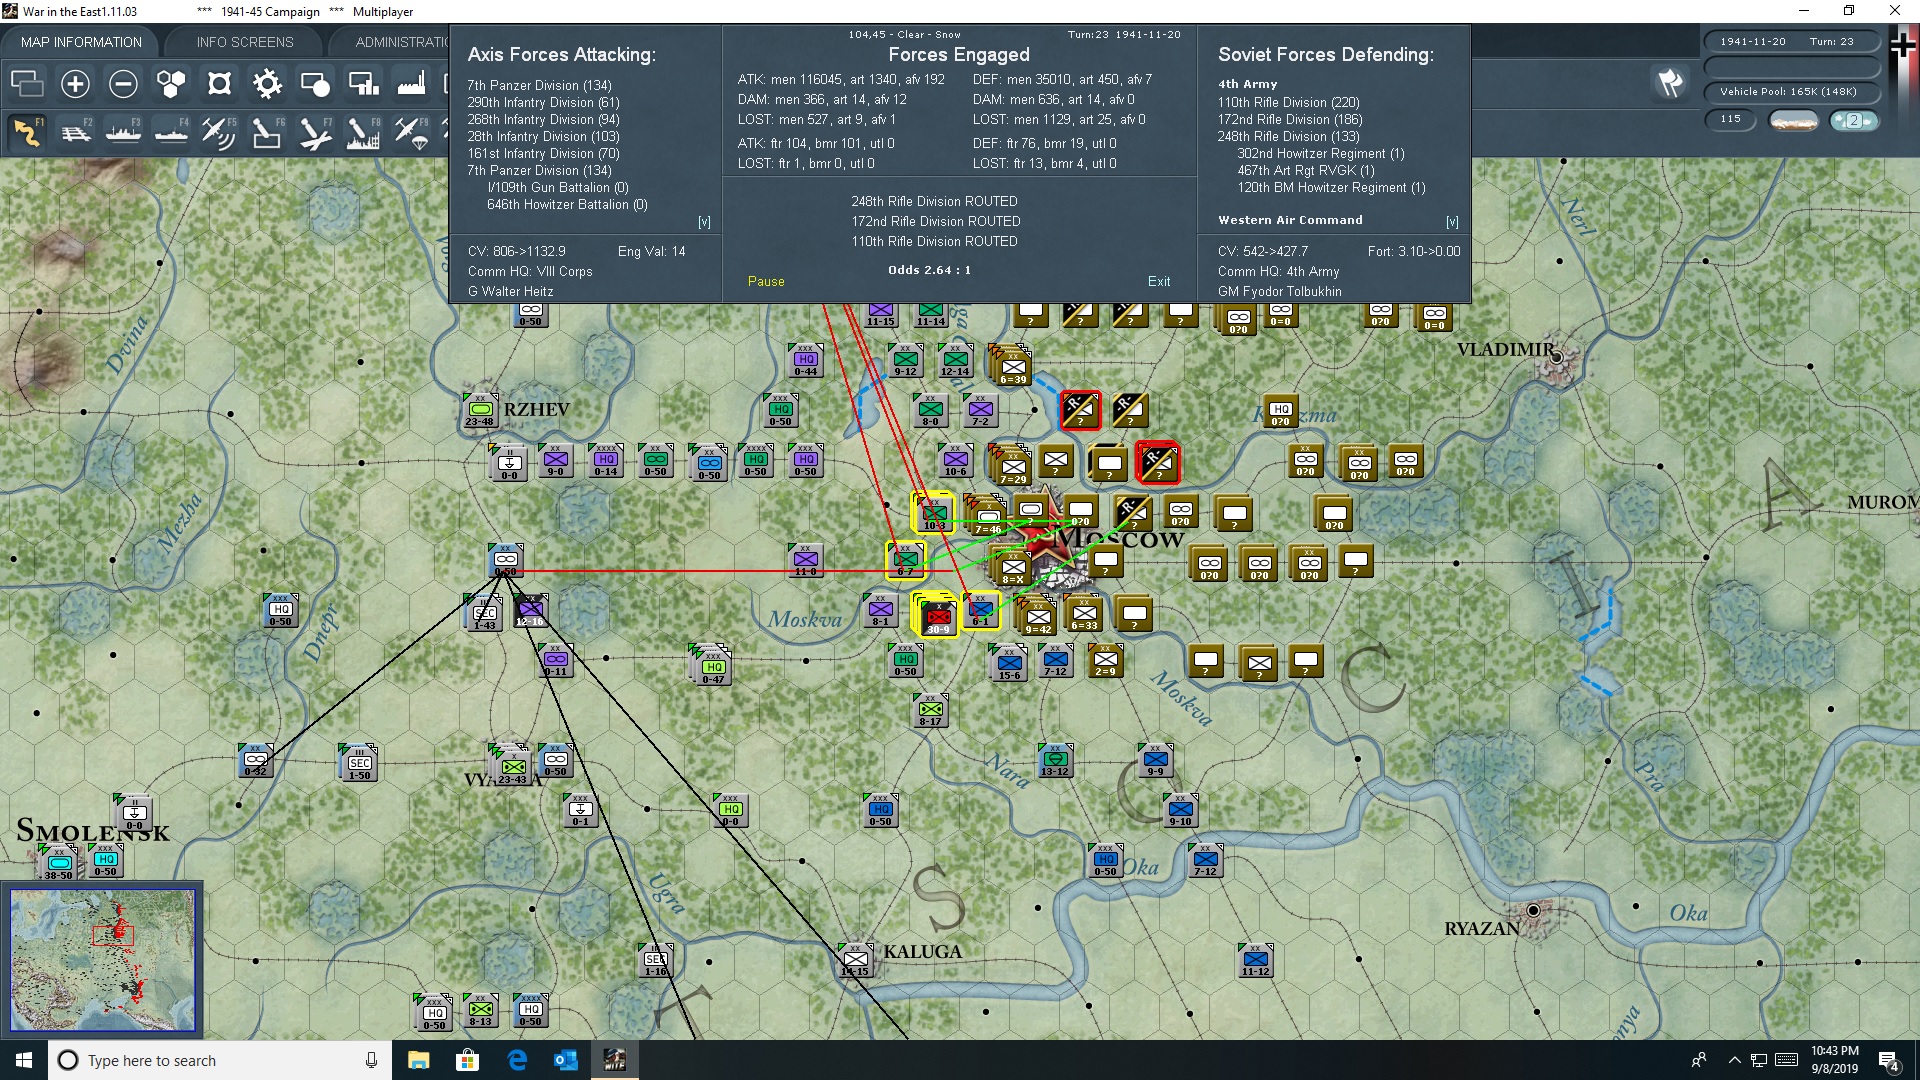Select the F3 naval transport mode icon
Screen dimensions: 1920x1080
tap(123, 132)
